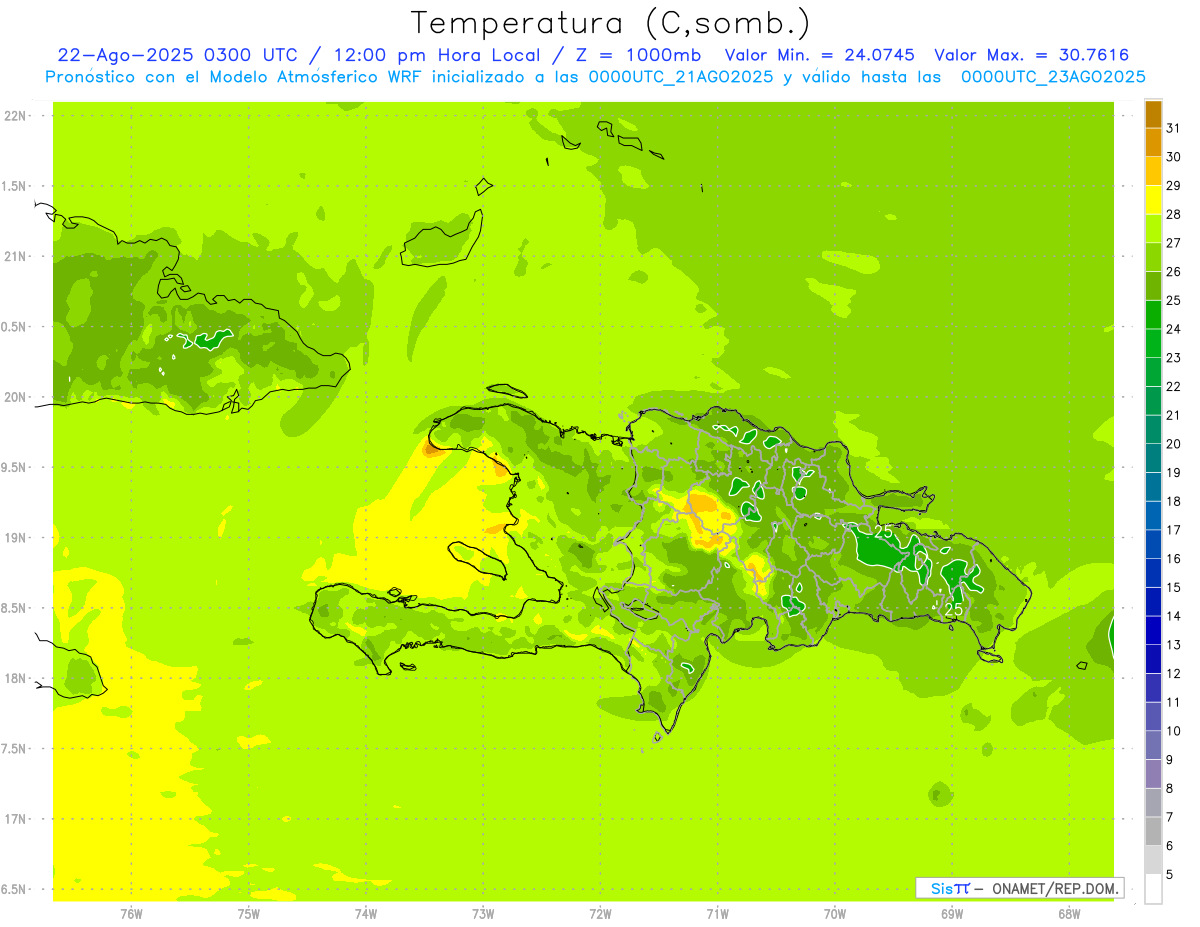1200x927 pixels.
Task: Click the '0000UTC_23AGO2025' valid-until time
Action: coord(1053,76)
